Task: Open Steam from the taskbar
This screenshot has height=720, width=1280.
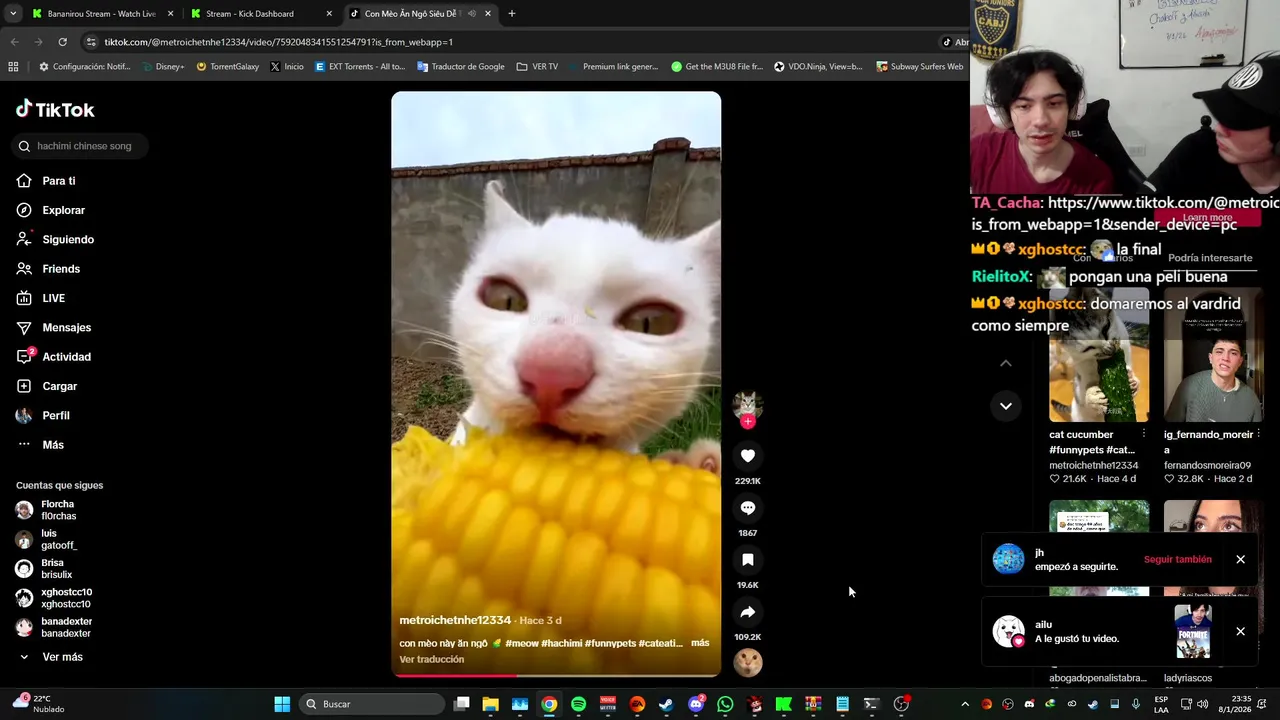Action: 666,704
